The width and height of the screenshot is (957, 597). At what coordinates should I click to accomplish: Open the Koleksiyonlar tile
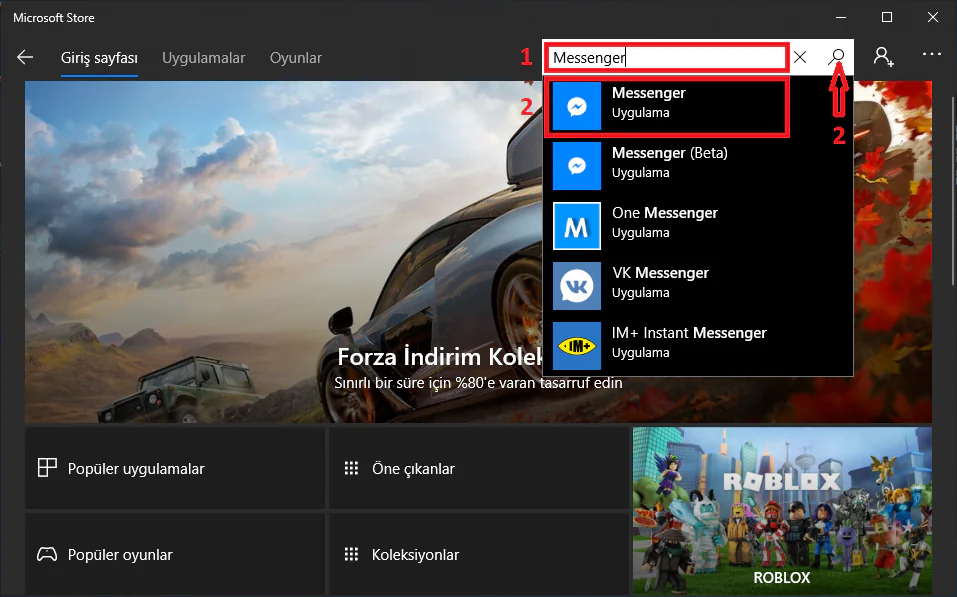click(x=478, y=554)
